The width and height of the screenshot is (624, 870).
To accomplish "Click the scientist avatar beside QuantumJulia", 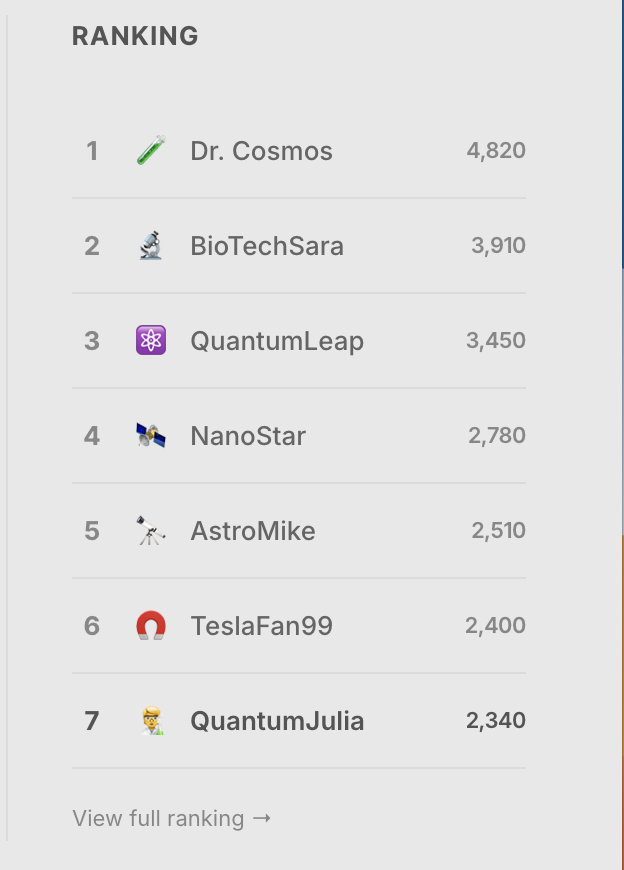I will tap(151, 721).
